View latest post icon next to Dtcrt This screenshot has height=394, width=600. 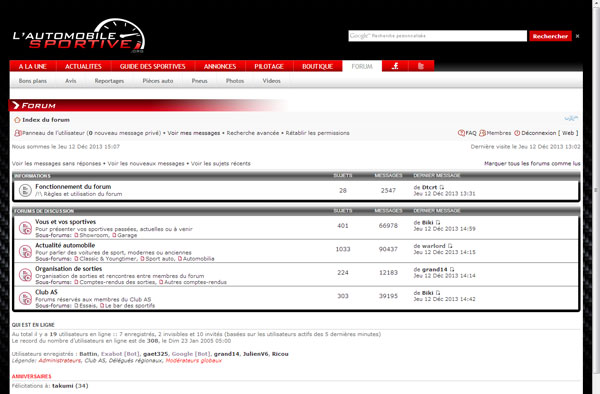(x=442, y=187)
